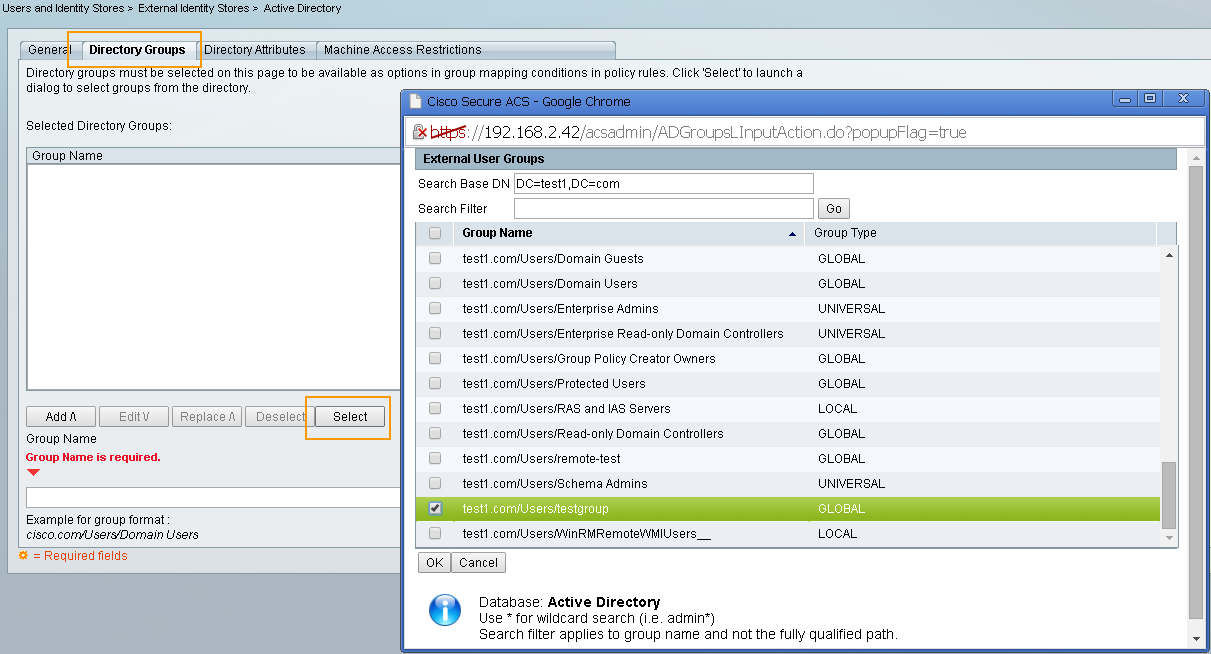Check Group Policy Creator Owners checkbox
This screenshot has width=1211, height=654.
click(x=435, y=358)
